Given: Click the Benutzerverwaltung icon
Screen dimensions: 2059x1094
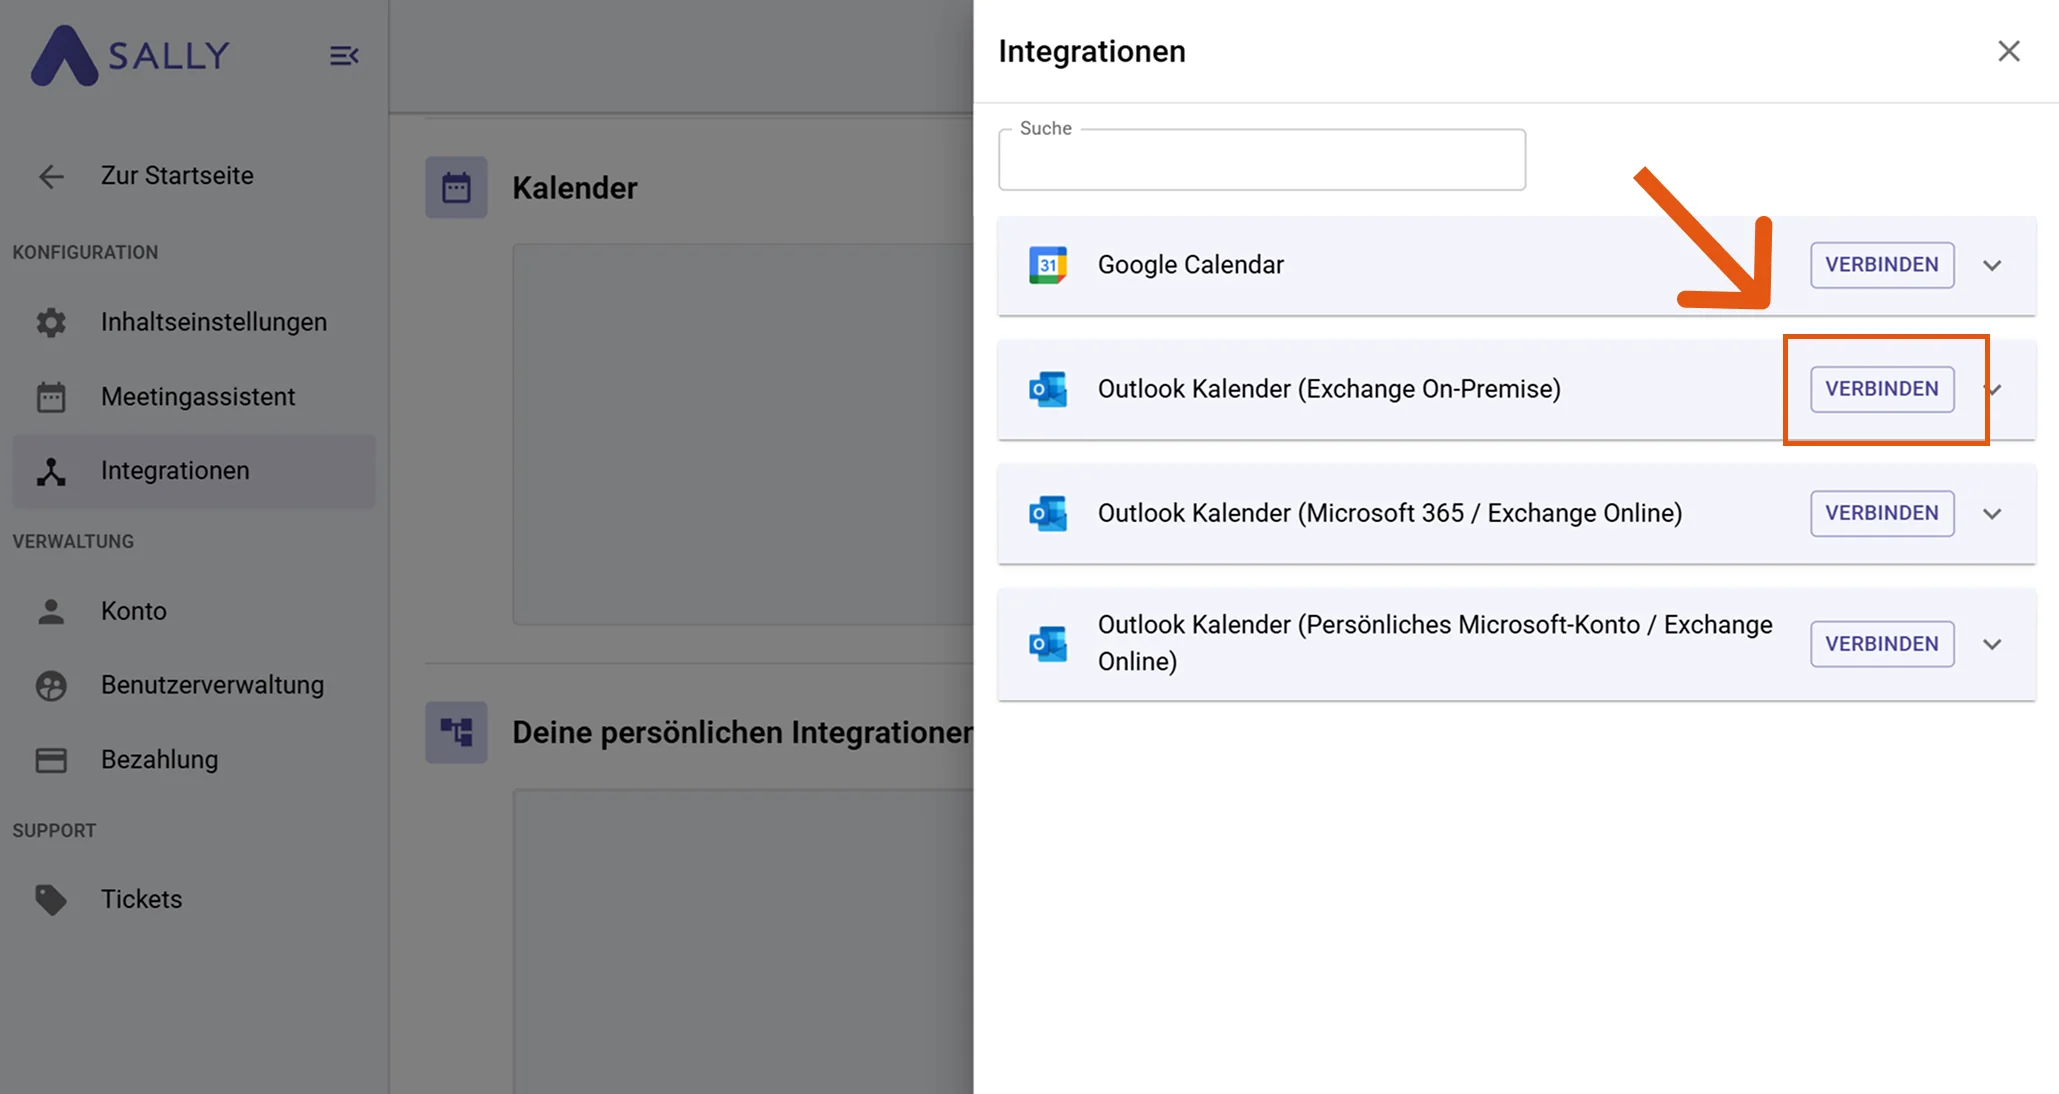Looking at the screenshot, I should (51, 685).
